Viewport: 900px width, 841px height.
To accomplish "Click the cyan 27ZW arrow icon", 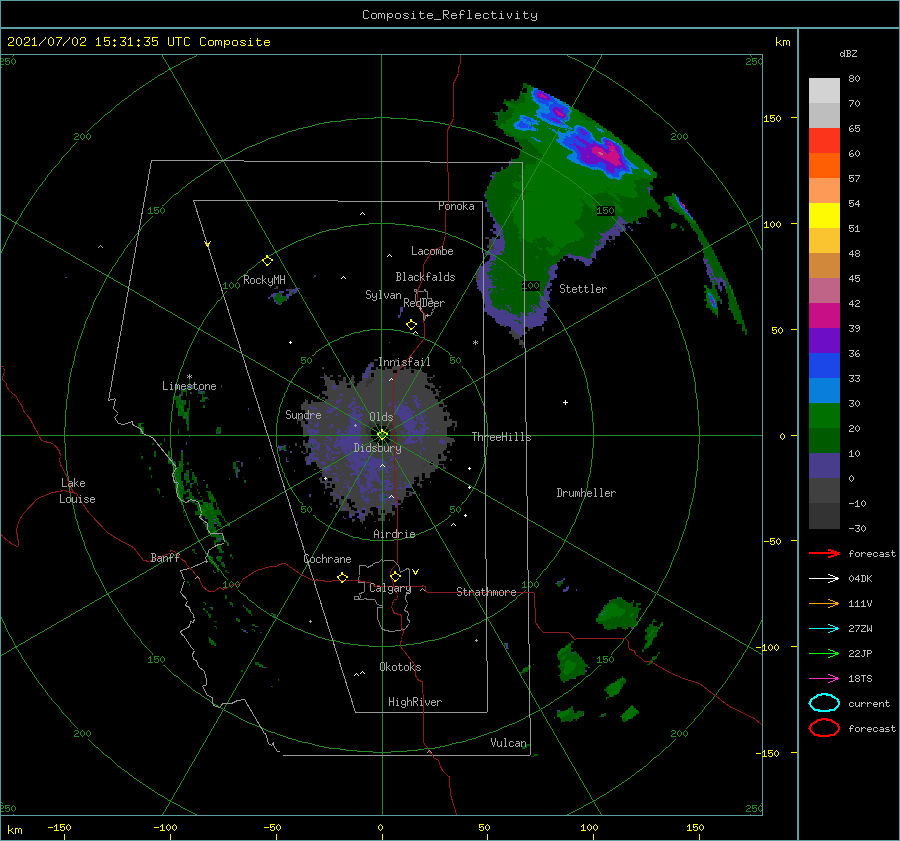I will (824, 629).
